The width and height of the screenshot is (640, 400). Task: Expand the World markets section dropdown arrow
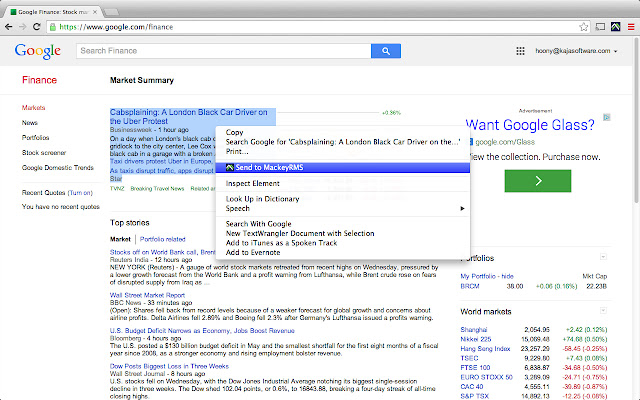coord(603,311)
